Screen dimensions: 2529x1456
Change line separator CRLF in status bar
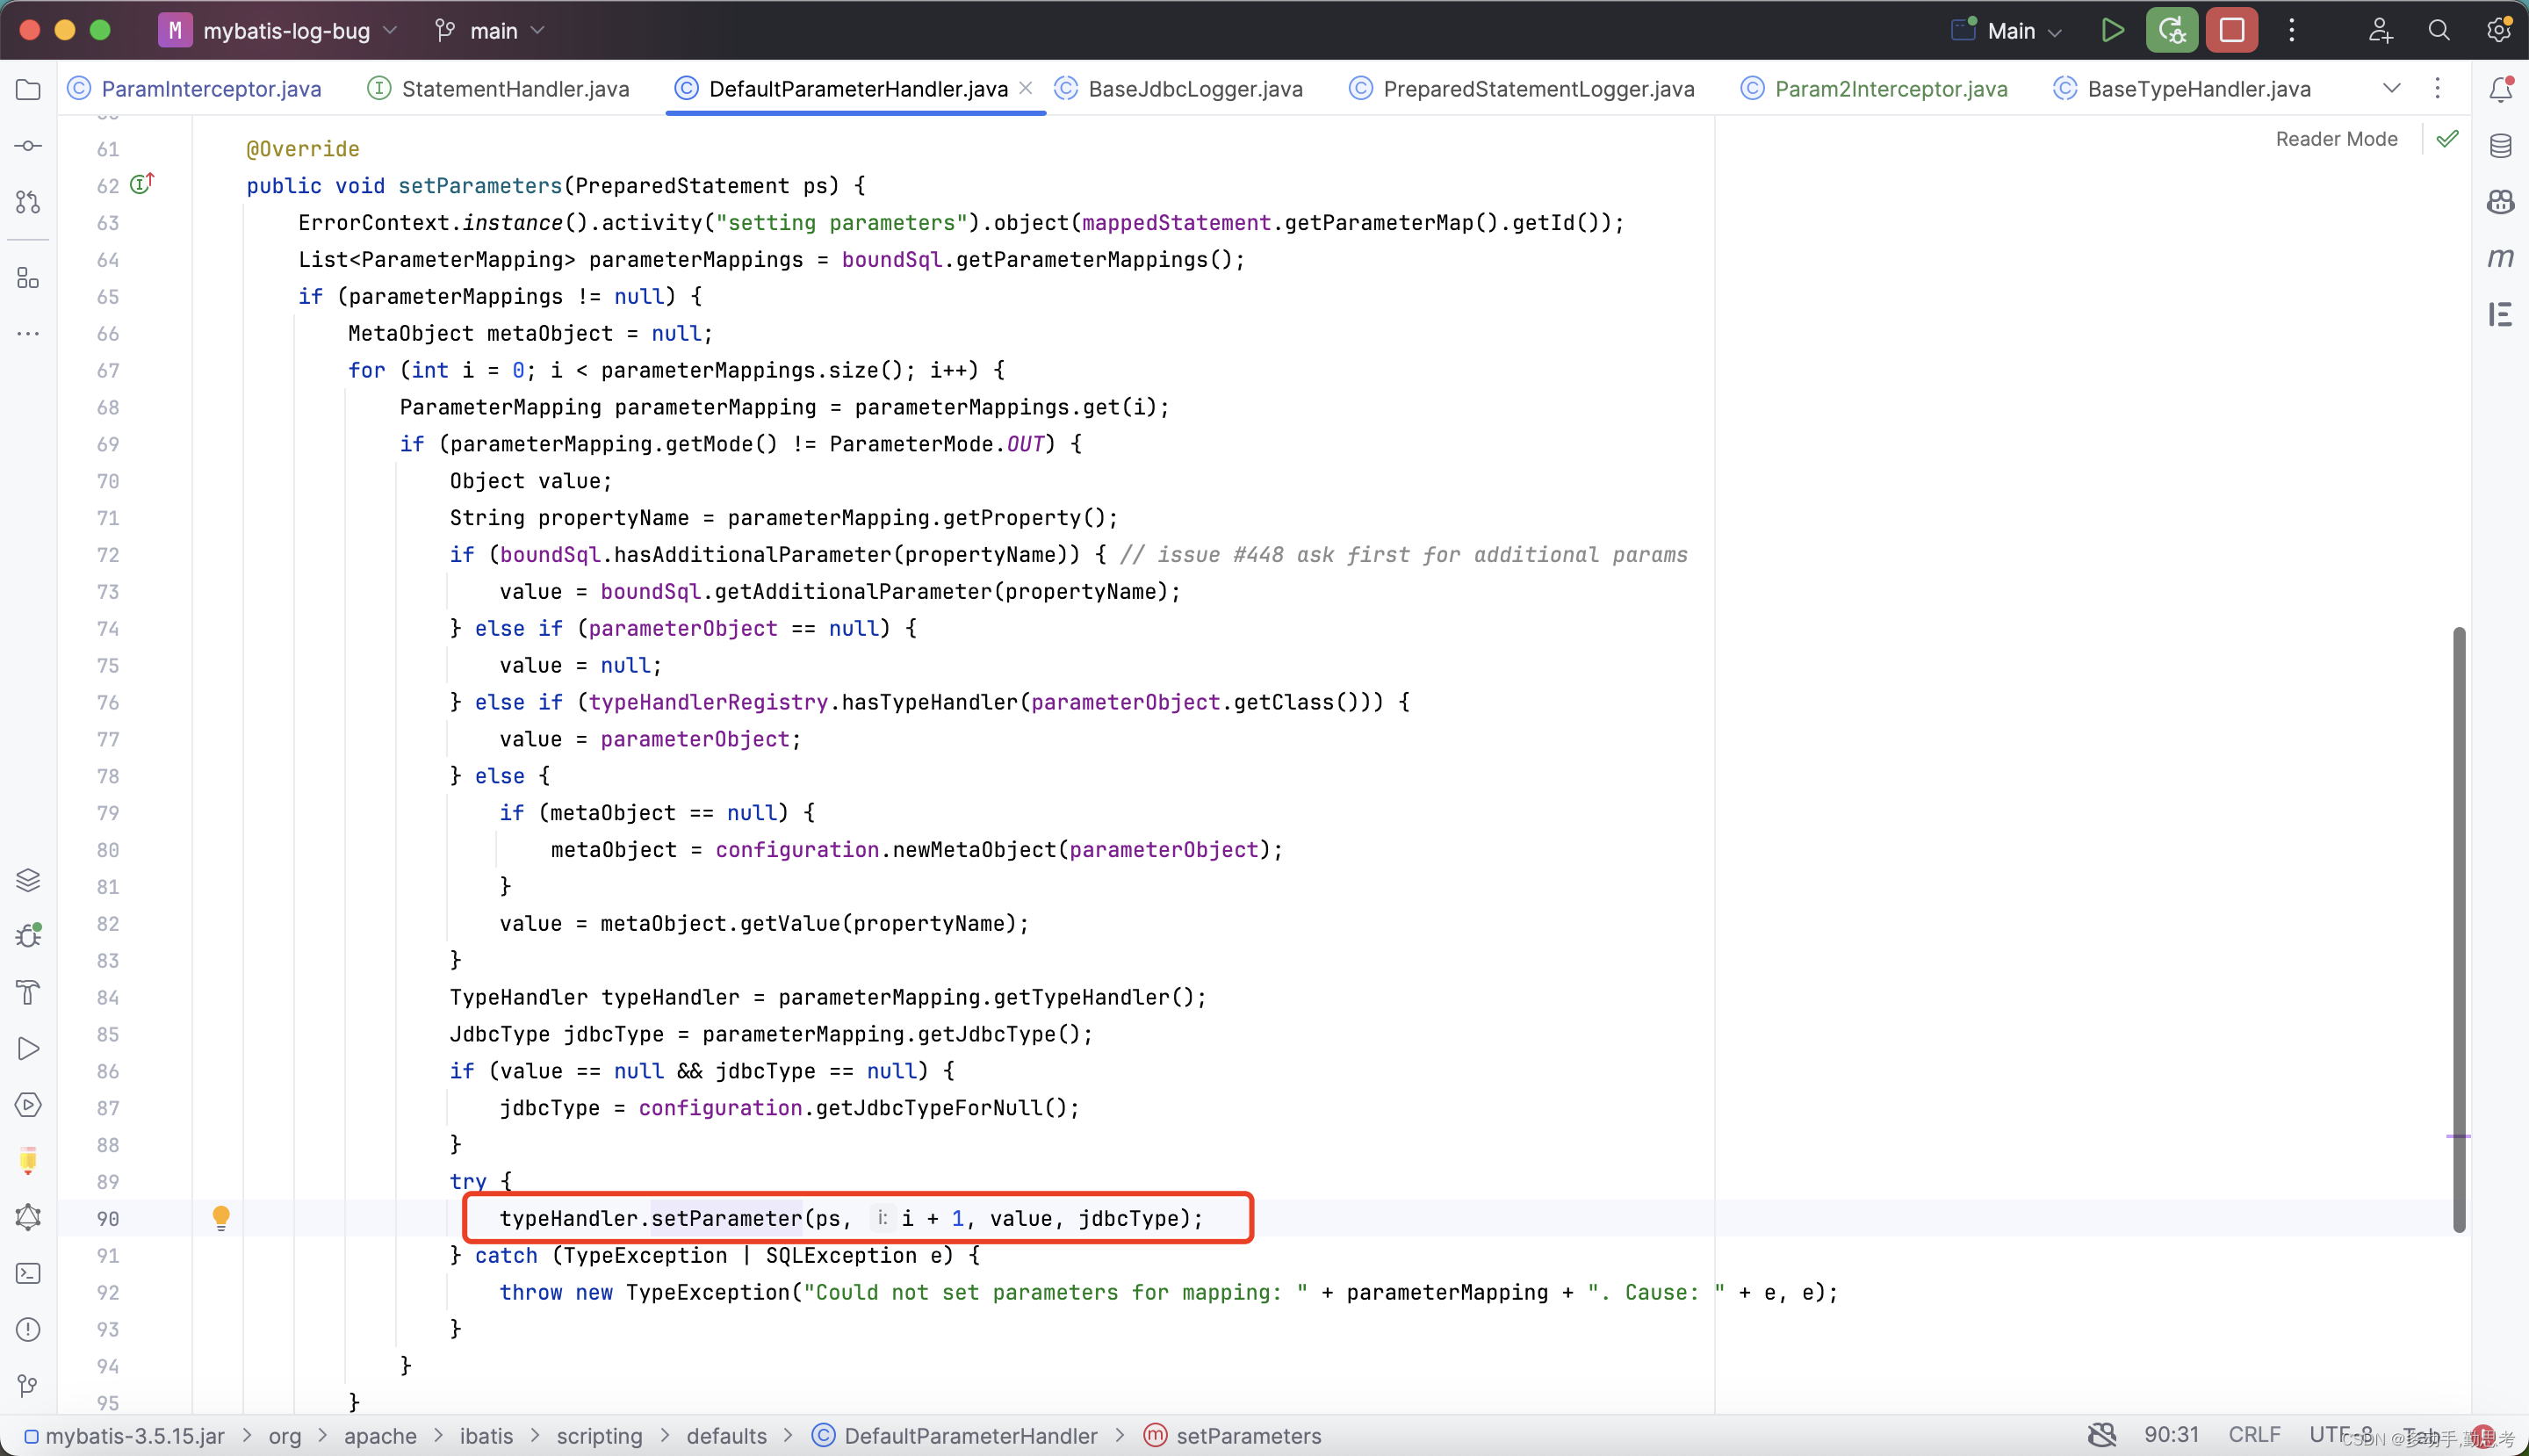click(x=2254, y=1434)
